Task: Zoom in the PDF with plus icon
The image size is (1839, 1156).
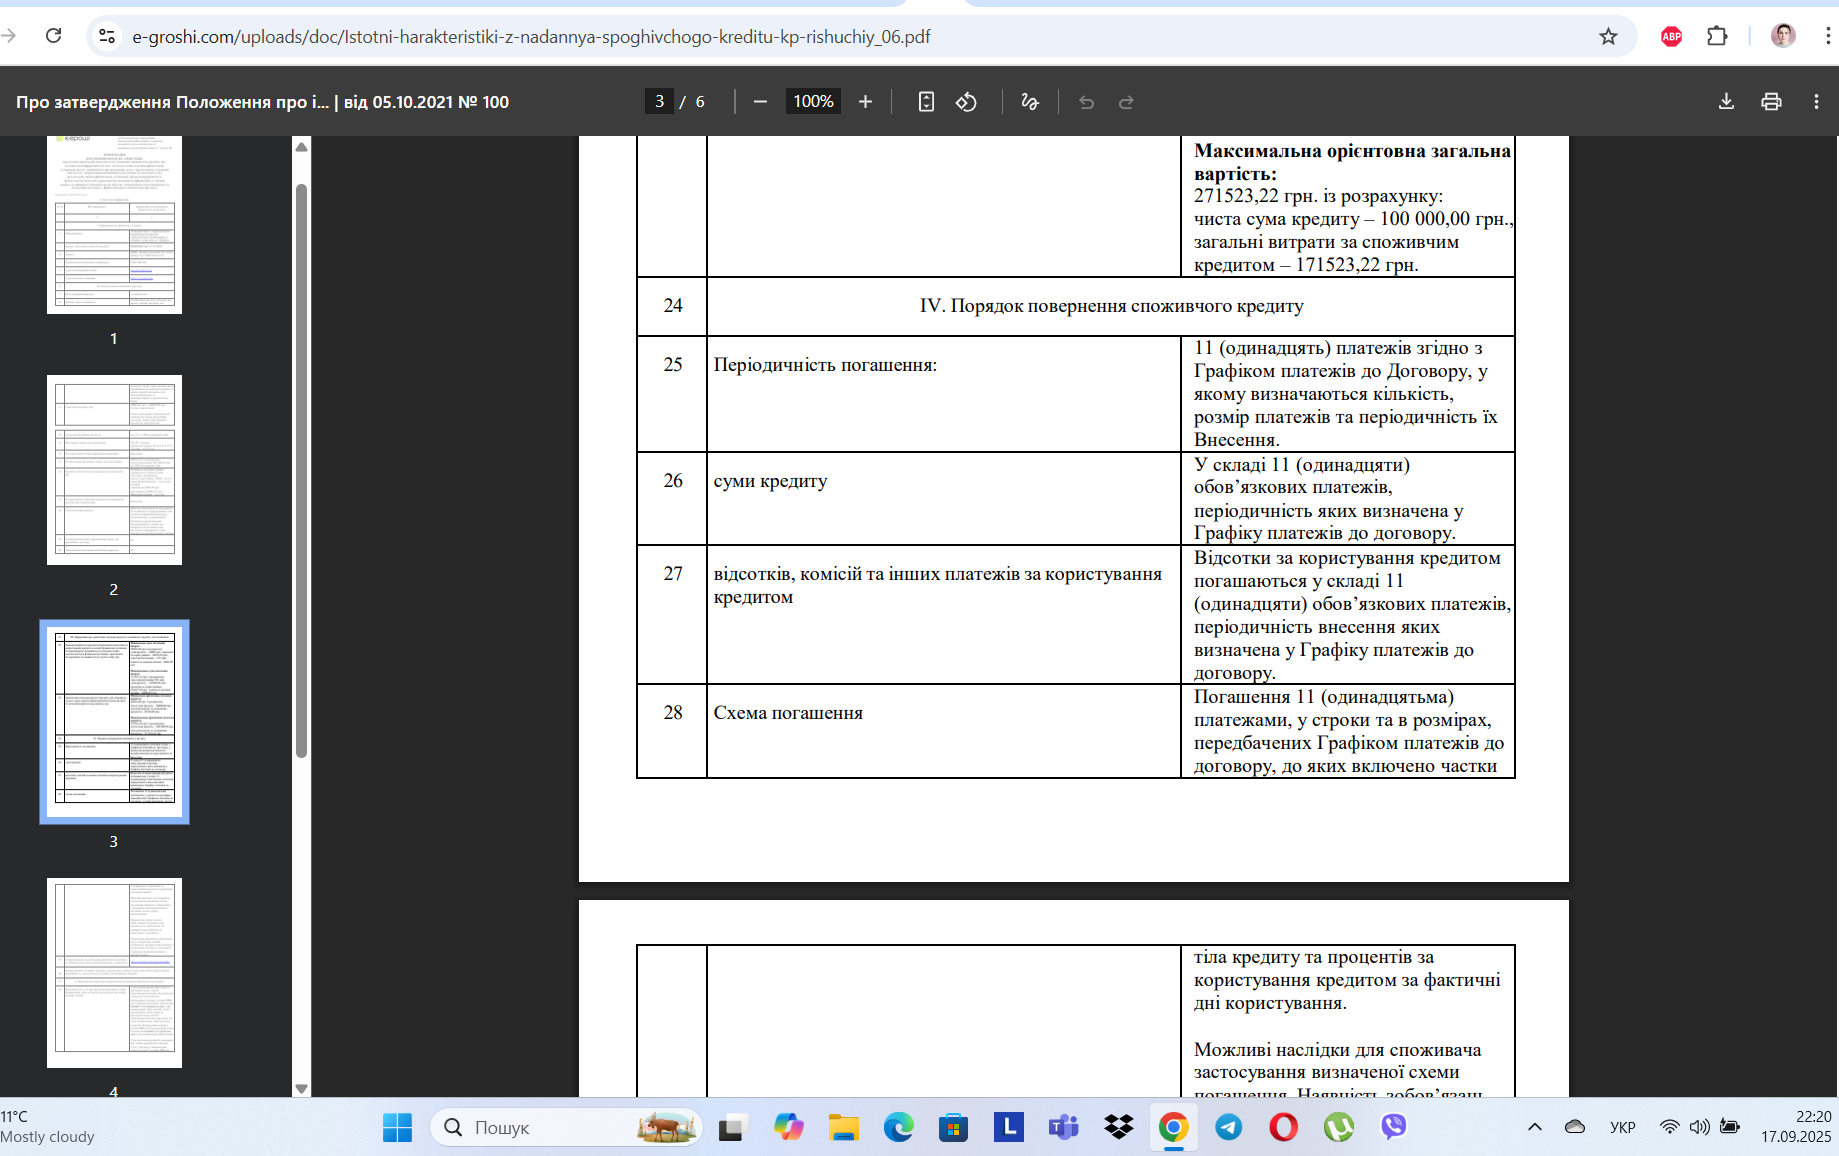Action: (x=865, y=102)
